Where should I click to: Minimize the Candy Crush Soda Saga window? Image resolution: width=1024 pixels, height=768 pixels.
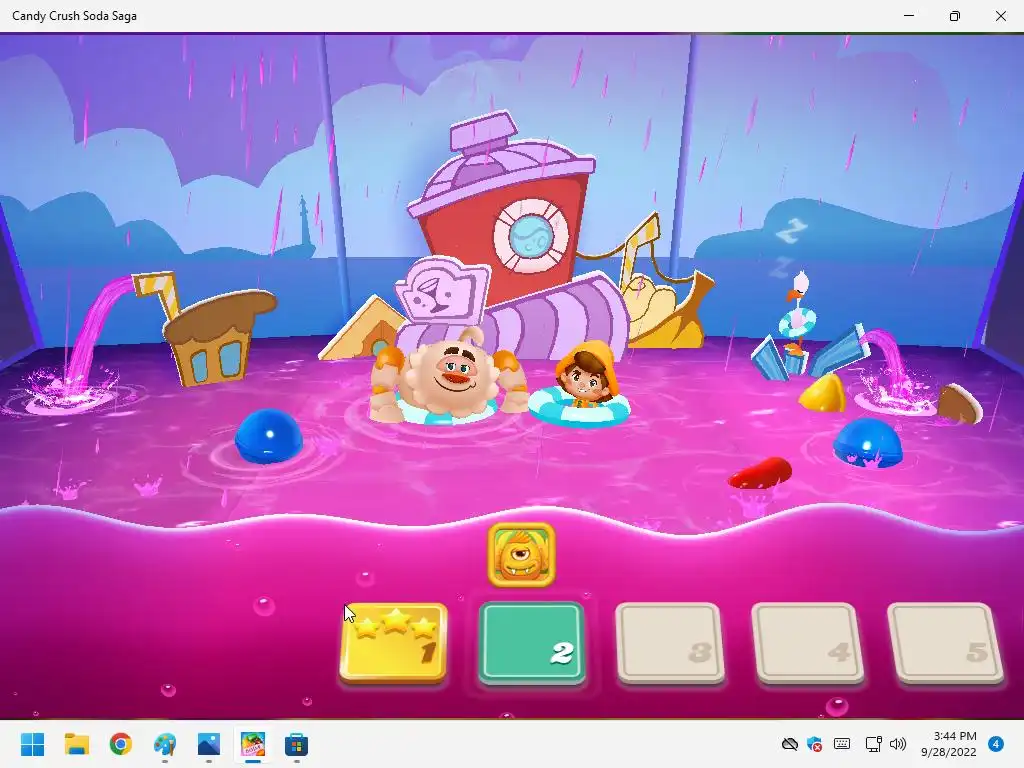click(909, 16)
